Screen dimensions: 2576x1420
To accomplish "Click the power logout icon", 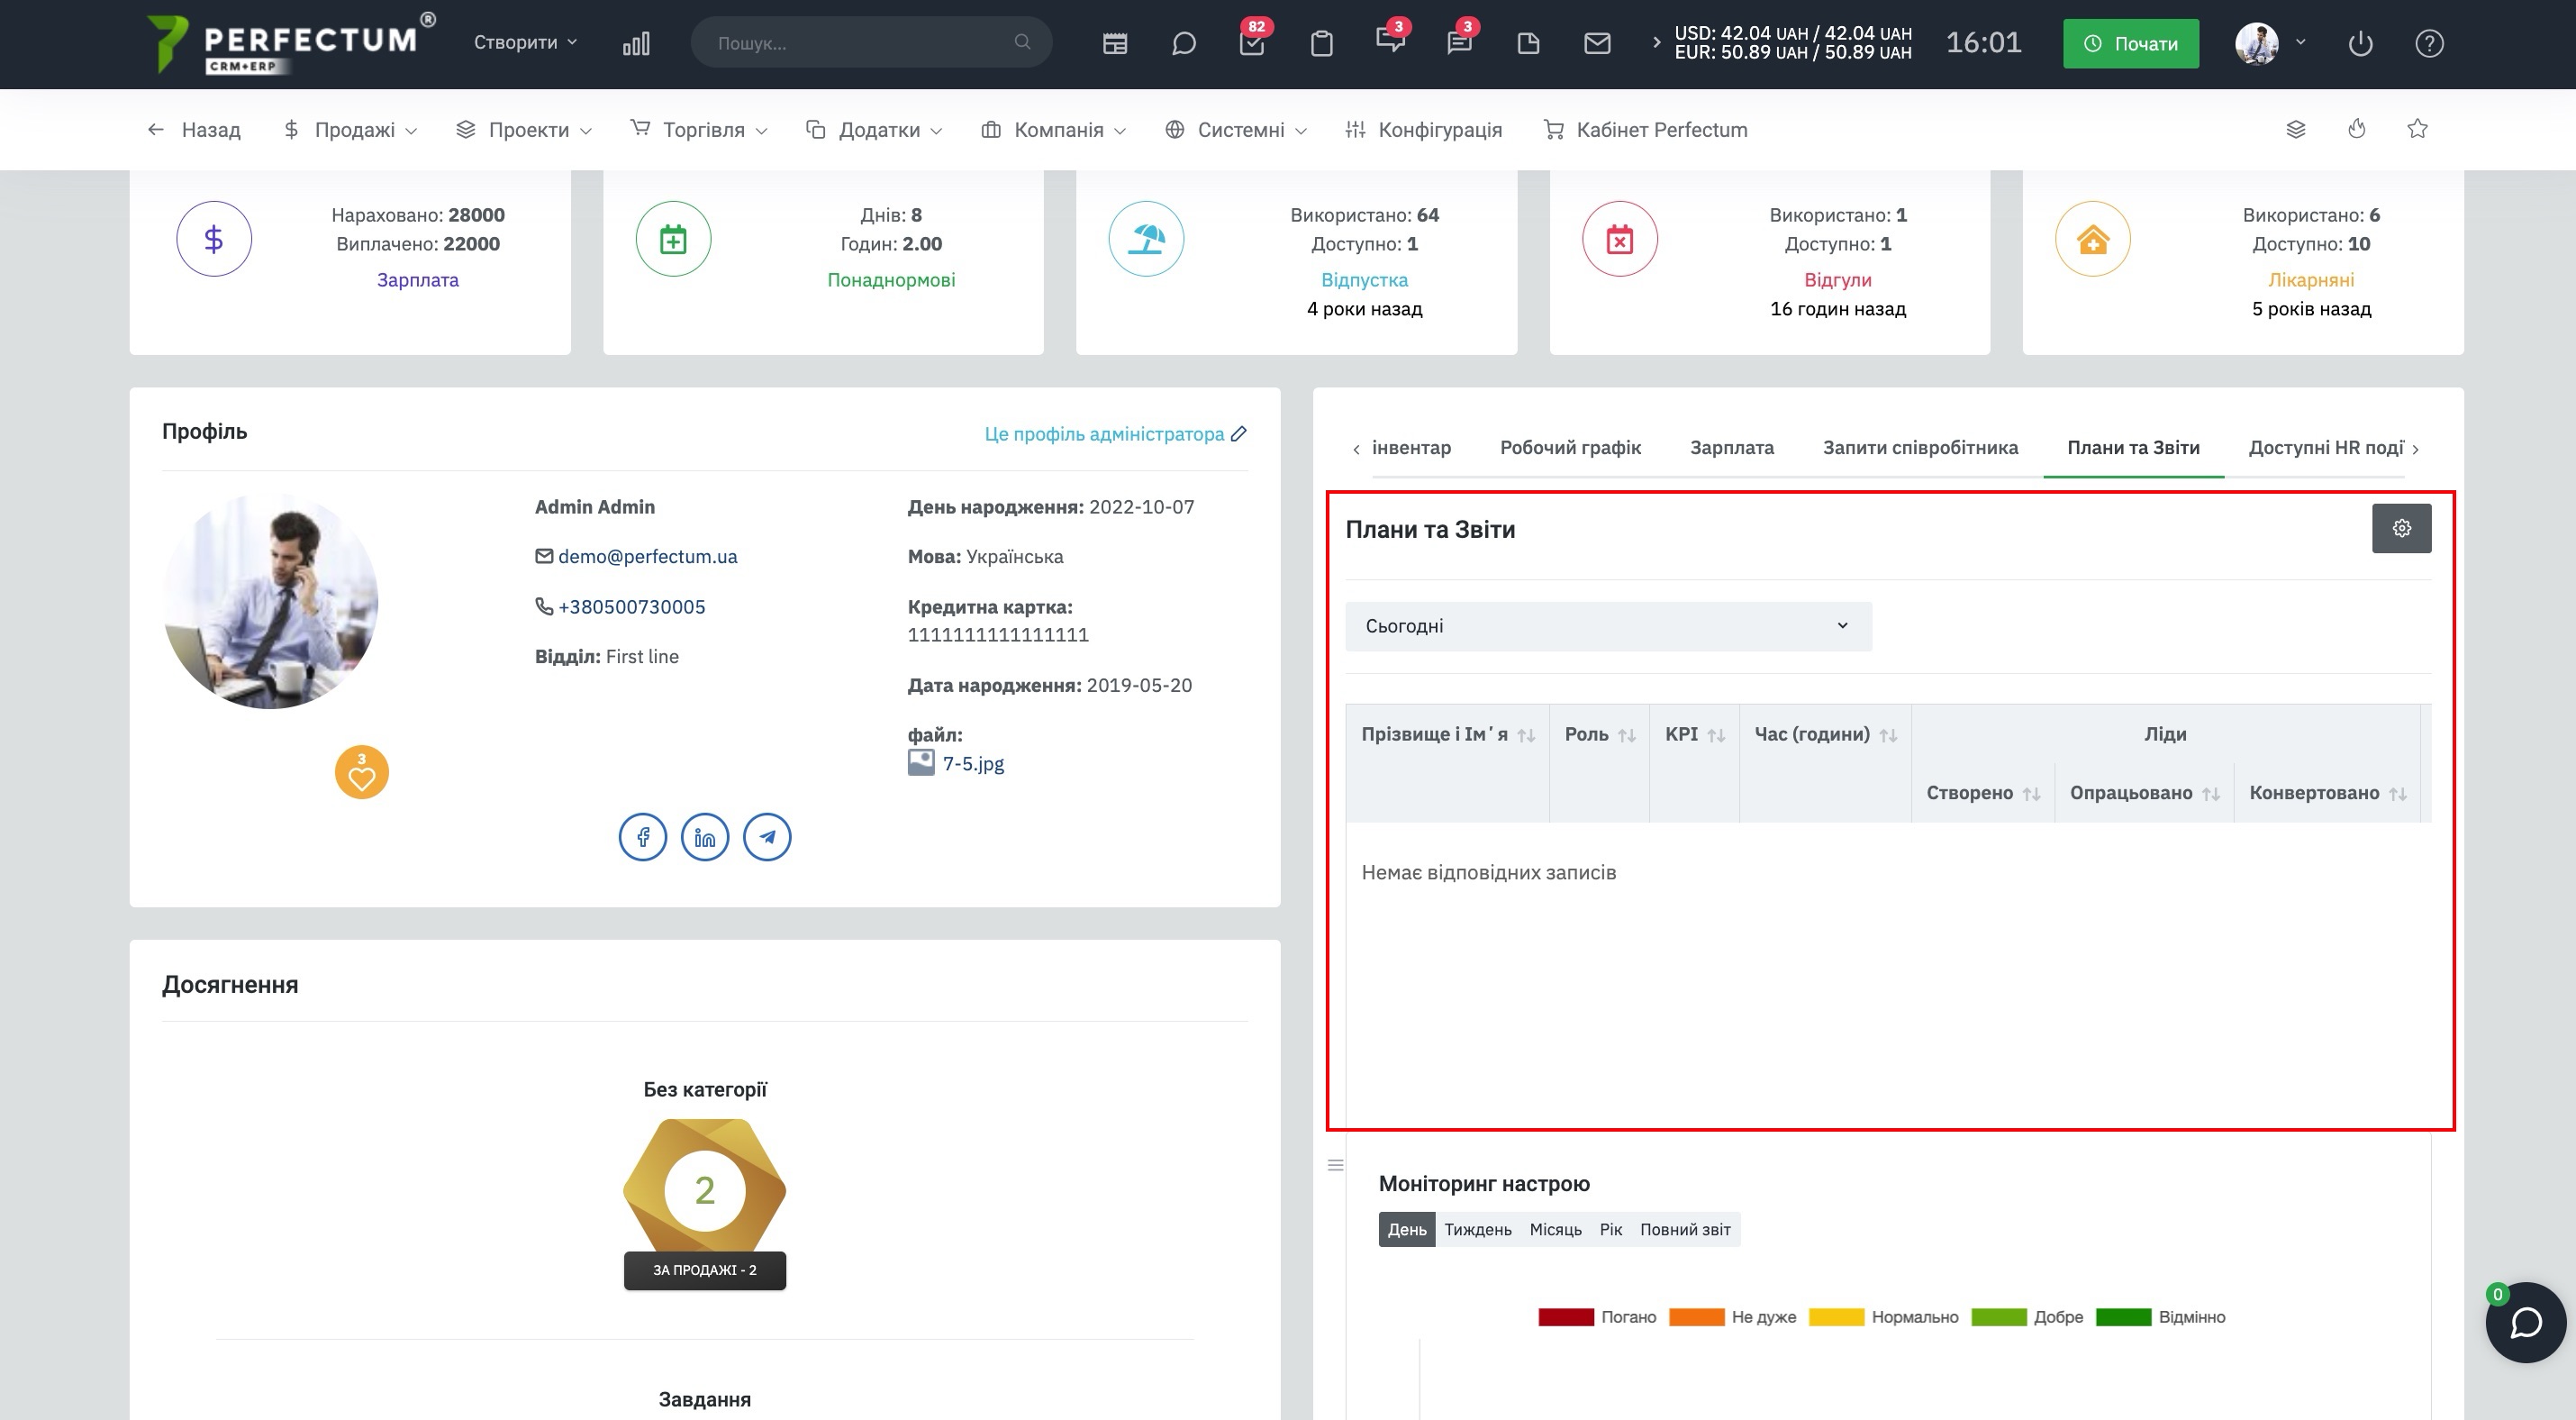I will click(x=2360, y=43).
